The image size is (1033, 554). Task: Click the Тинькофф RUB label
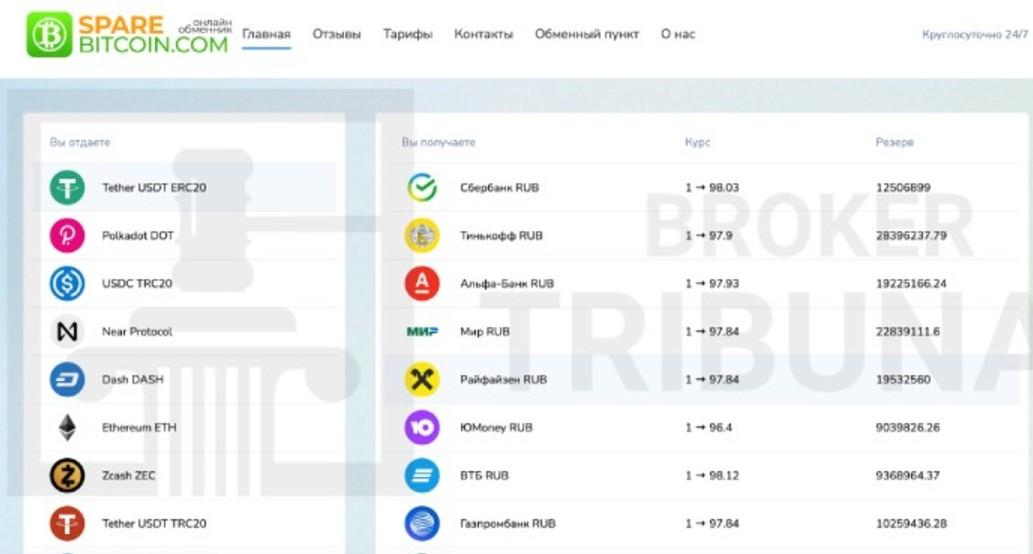[x=501, y=236]
